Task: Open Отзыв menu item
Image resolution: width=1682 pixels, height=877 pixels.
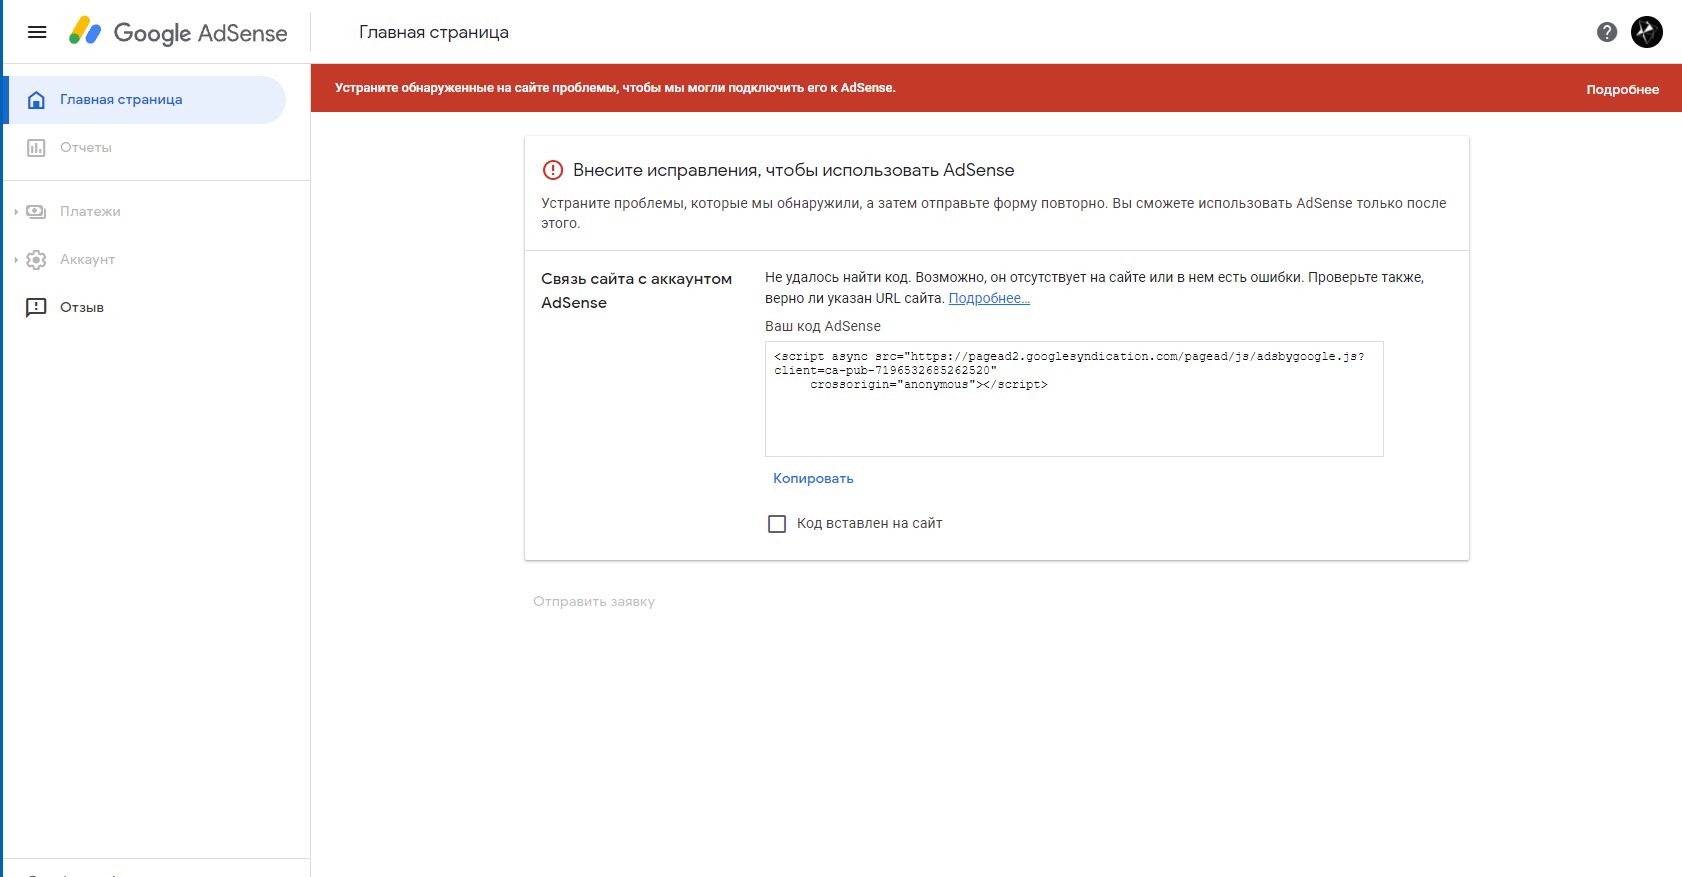Action: (82, 307)
